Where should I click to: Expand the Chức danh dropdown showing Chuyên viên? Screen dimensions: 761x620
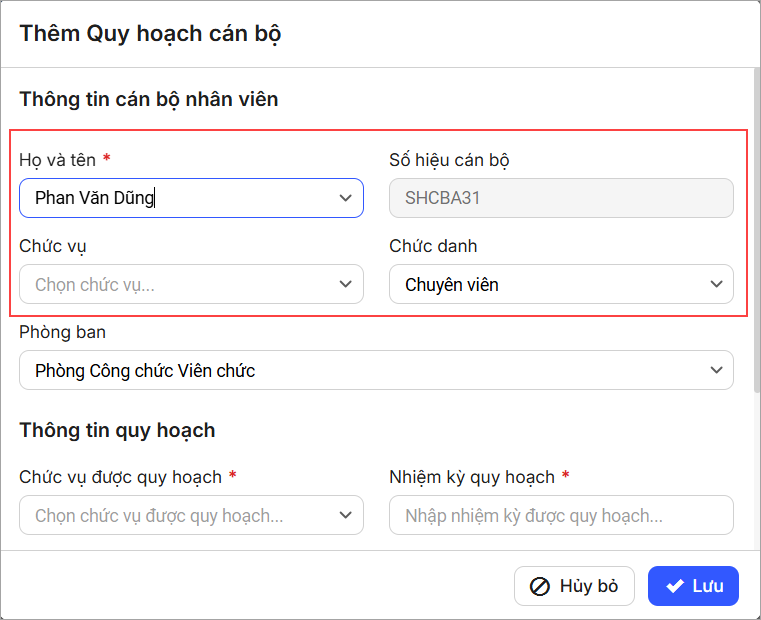click(x=550, y=284)
